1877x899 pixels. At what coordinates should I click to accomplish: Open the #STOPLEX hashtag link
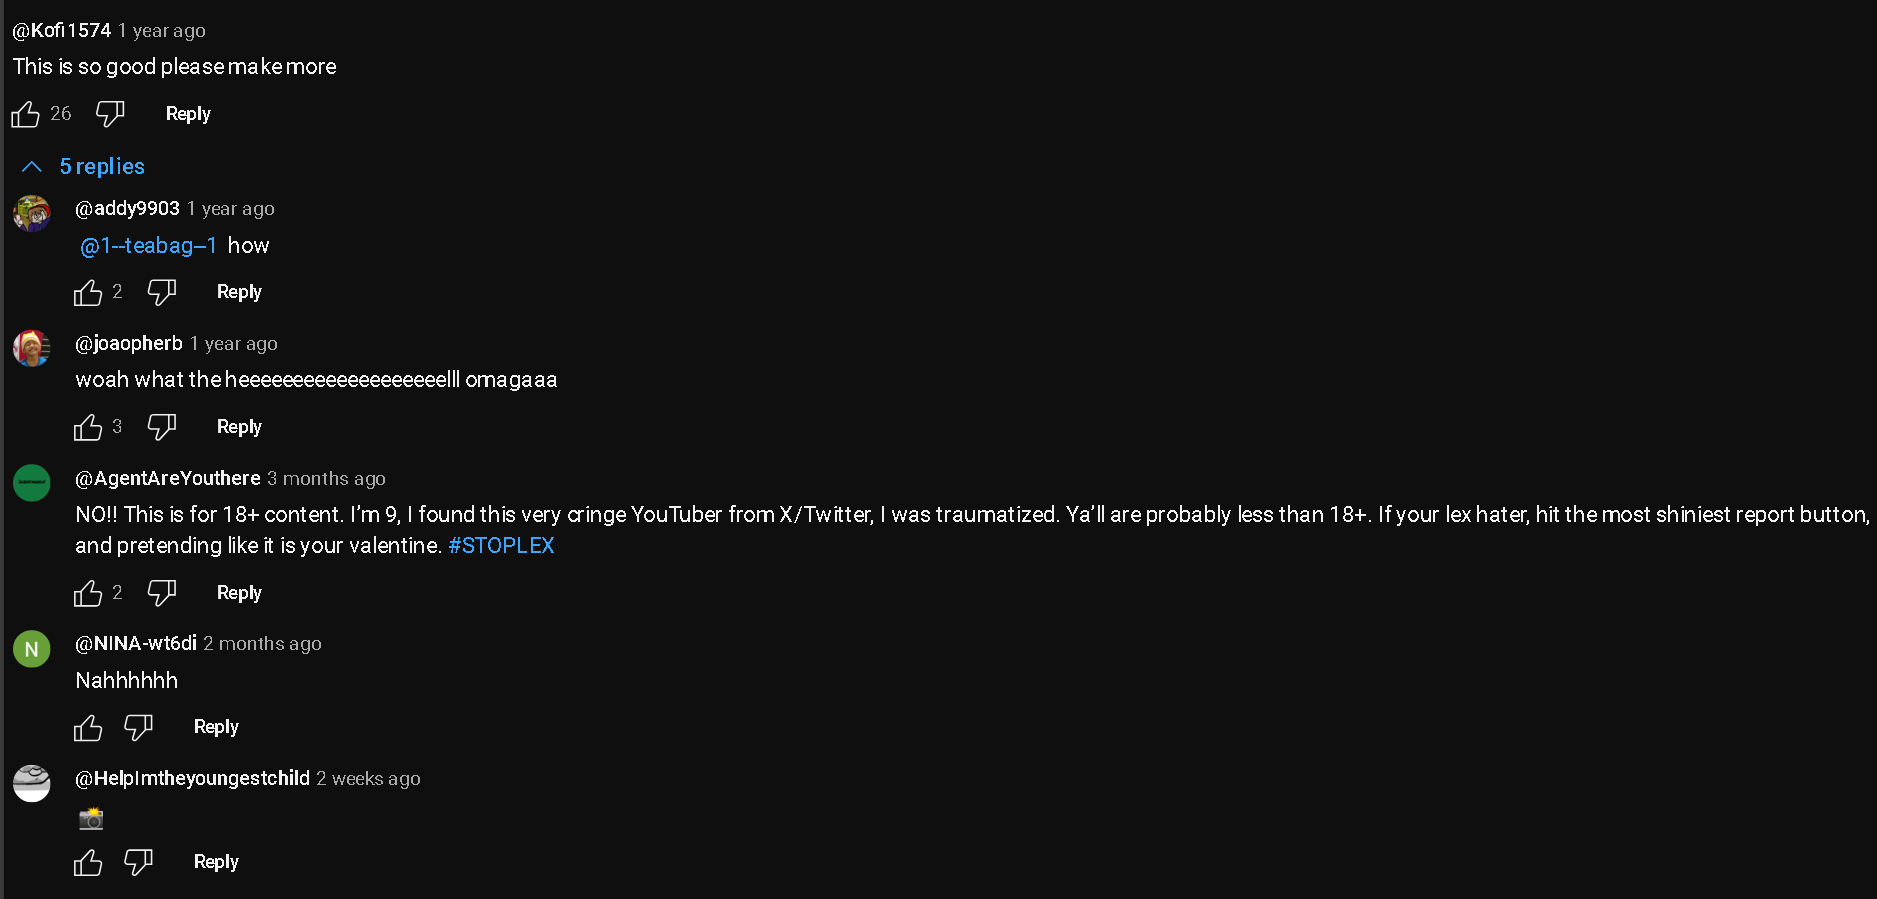pos(501,546)
